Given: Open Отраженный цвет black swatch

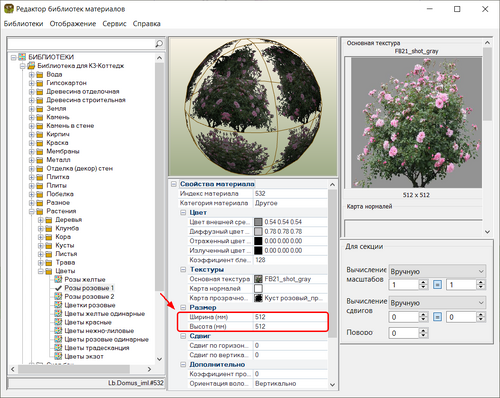Looking at the screenshot, I should click(258, 241).
